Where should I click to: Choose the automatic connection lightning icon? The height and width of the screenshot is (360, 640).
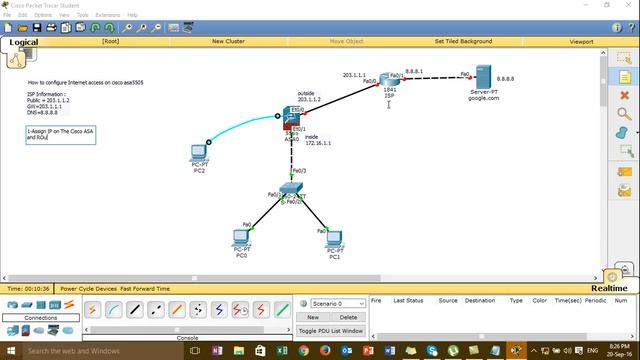click(x=93, y=310)
